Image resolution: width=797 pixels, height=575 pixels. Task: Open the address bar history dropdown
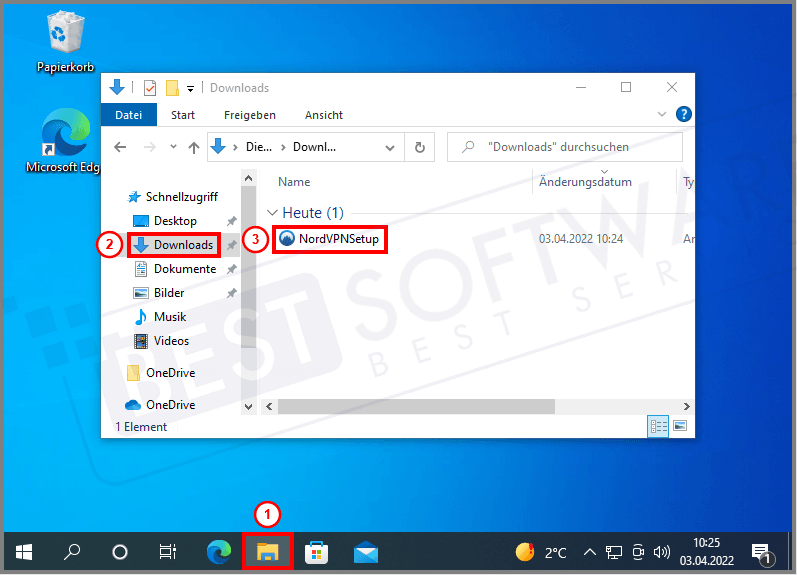click(x=391, y=147)
